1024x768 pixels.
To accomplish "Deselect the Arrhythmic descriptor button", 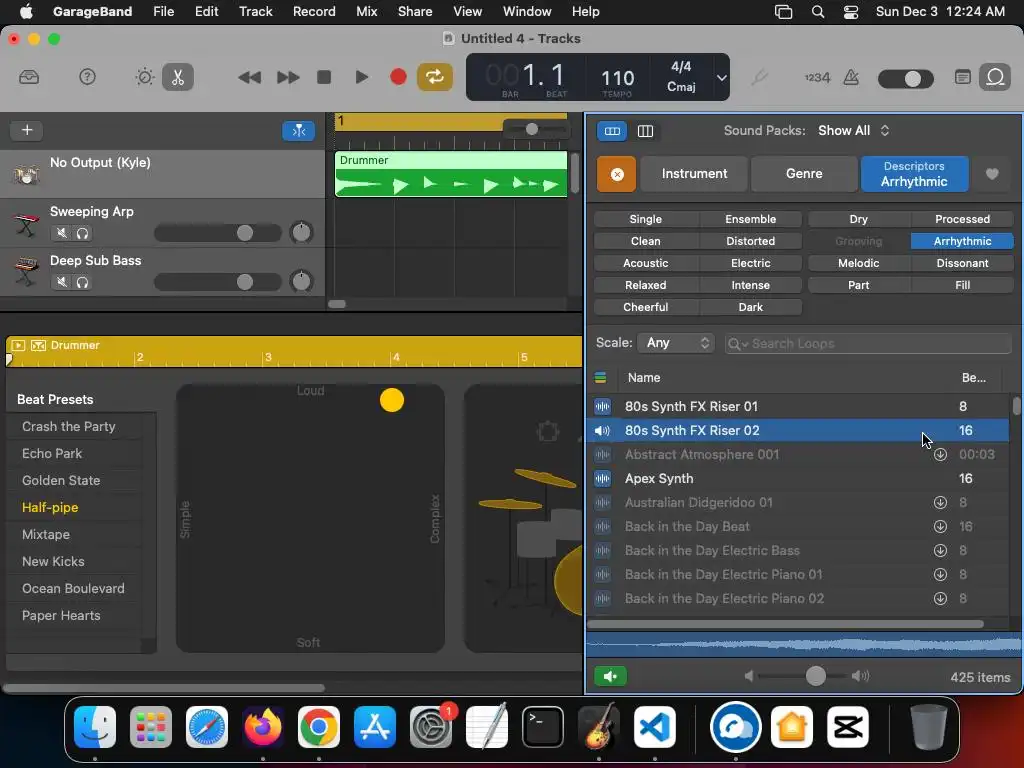I will pos(962,242).
